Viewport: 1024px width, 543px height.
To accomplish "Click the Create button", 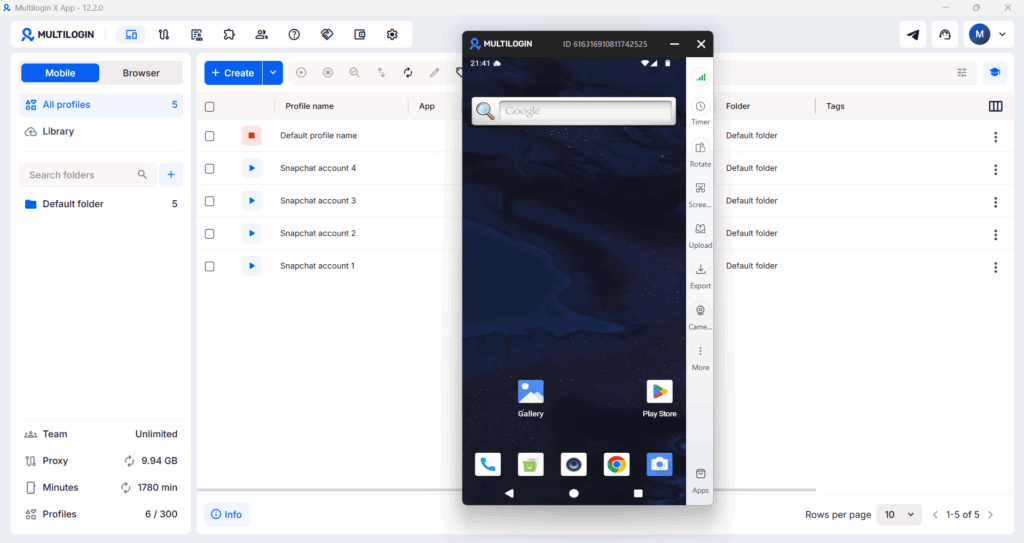I will pyautogui.click(x=233, y=73).
